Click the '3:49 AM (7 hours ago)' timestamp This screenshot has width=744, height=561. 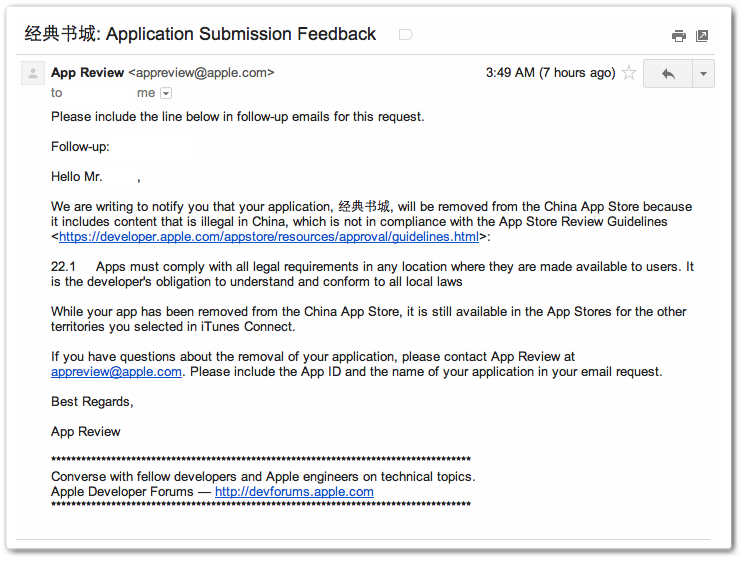(550, 73)
